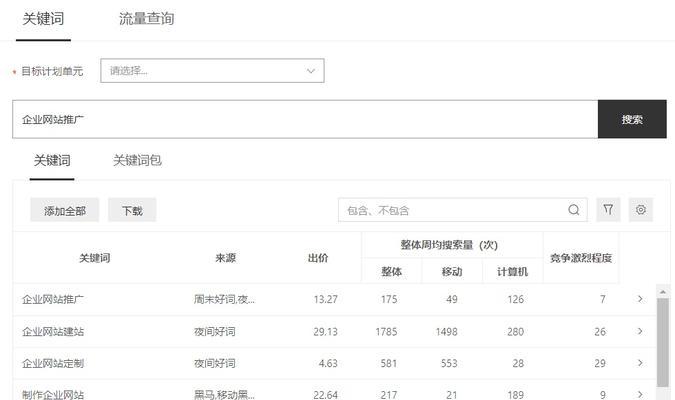Expand the 企业网站推广 row chevron
This screenshot has width=675, height=400.
point(640,299)
